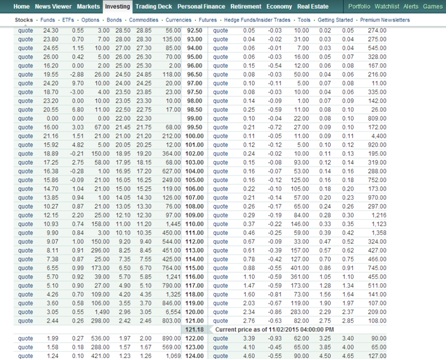The image size is (448, 360).
Task: Switch to the Economy tab
Action: click(x=279, y=6)
